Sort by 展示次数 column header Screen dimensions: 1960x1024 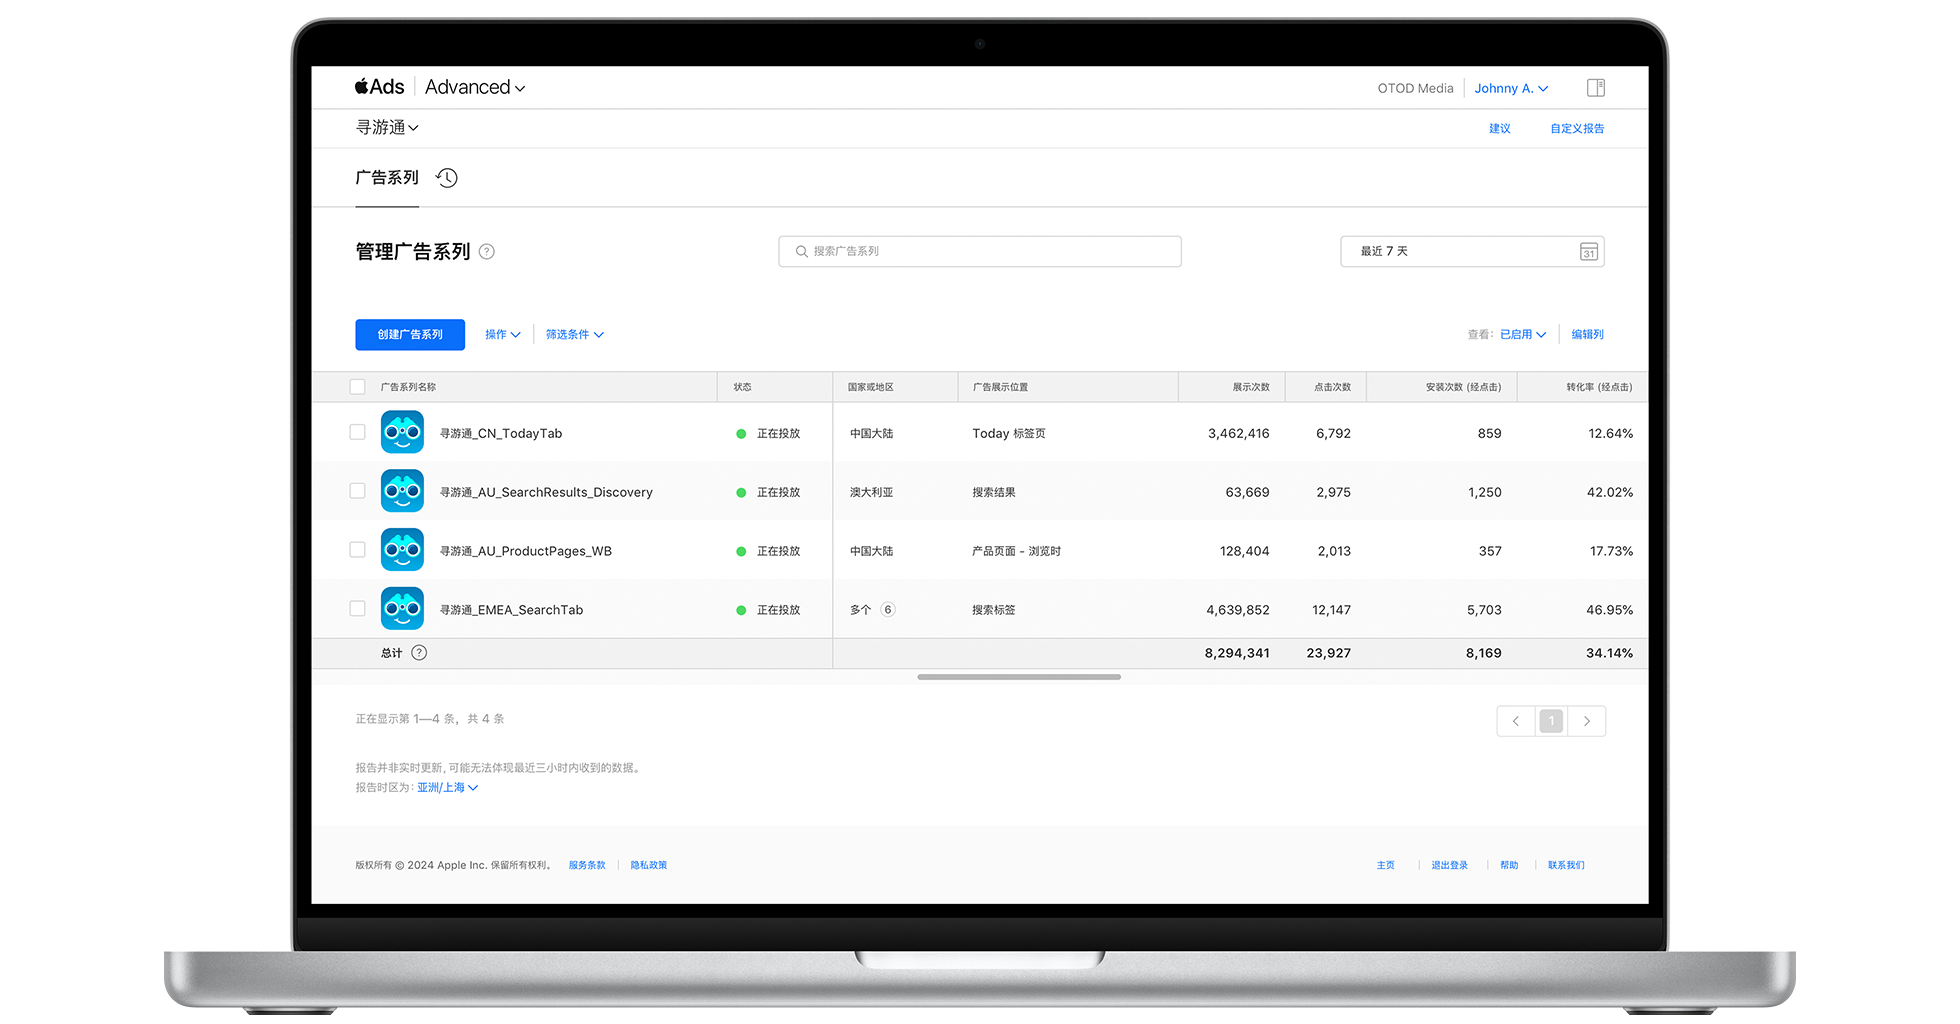1250,387
